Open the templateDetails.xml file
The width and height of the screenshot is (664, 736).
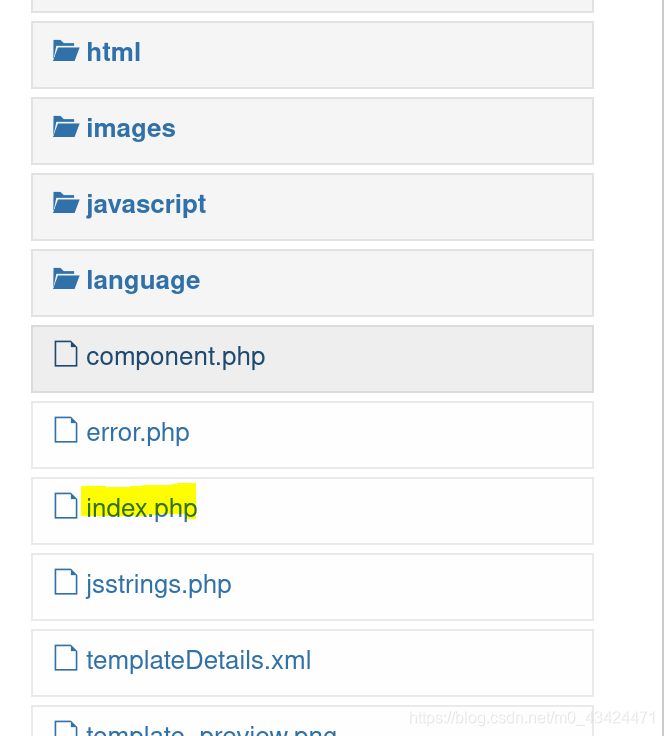tap(198, 660)
